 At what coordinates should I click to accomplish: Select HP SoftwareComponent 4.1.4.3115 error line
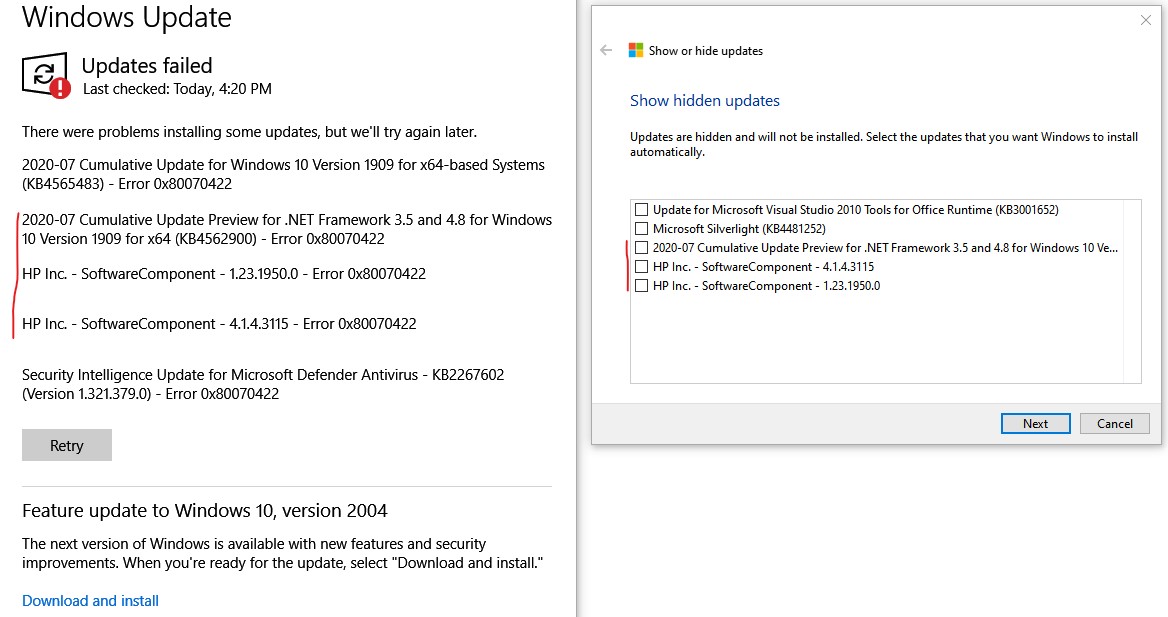(219, 323)
